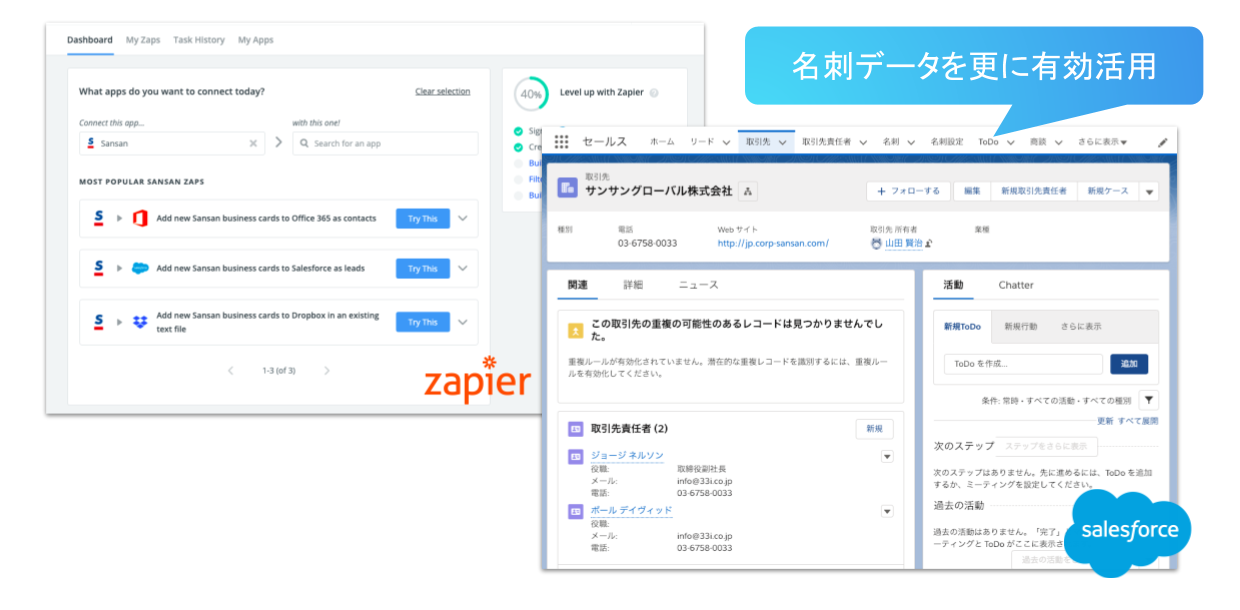
Task: Open the row menu for ジョージ ネルソン
Action: 887,456
